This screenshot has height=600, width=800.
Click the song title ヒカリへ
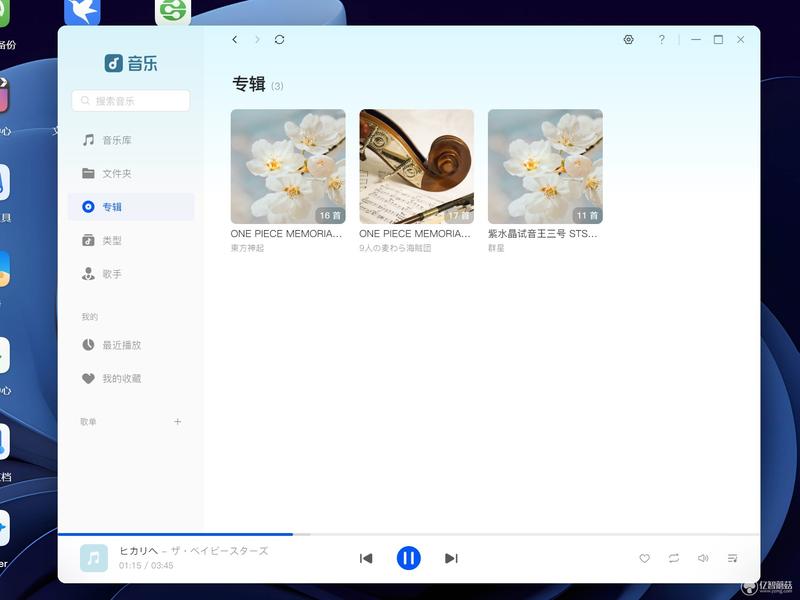(x=139, y=551)
